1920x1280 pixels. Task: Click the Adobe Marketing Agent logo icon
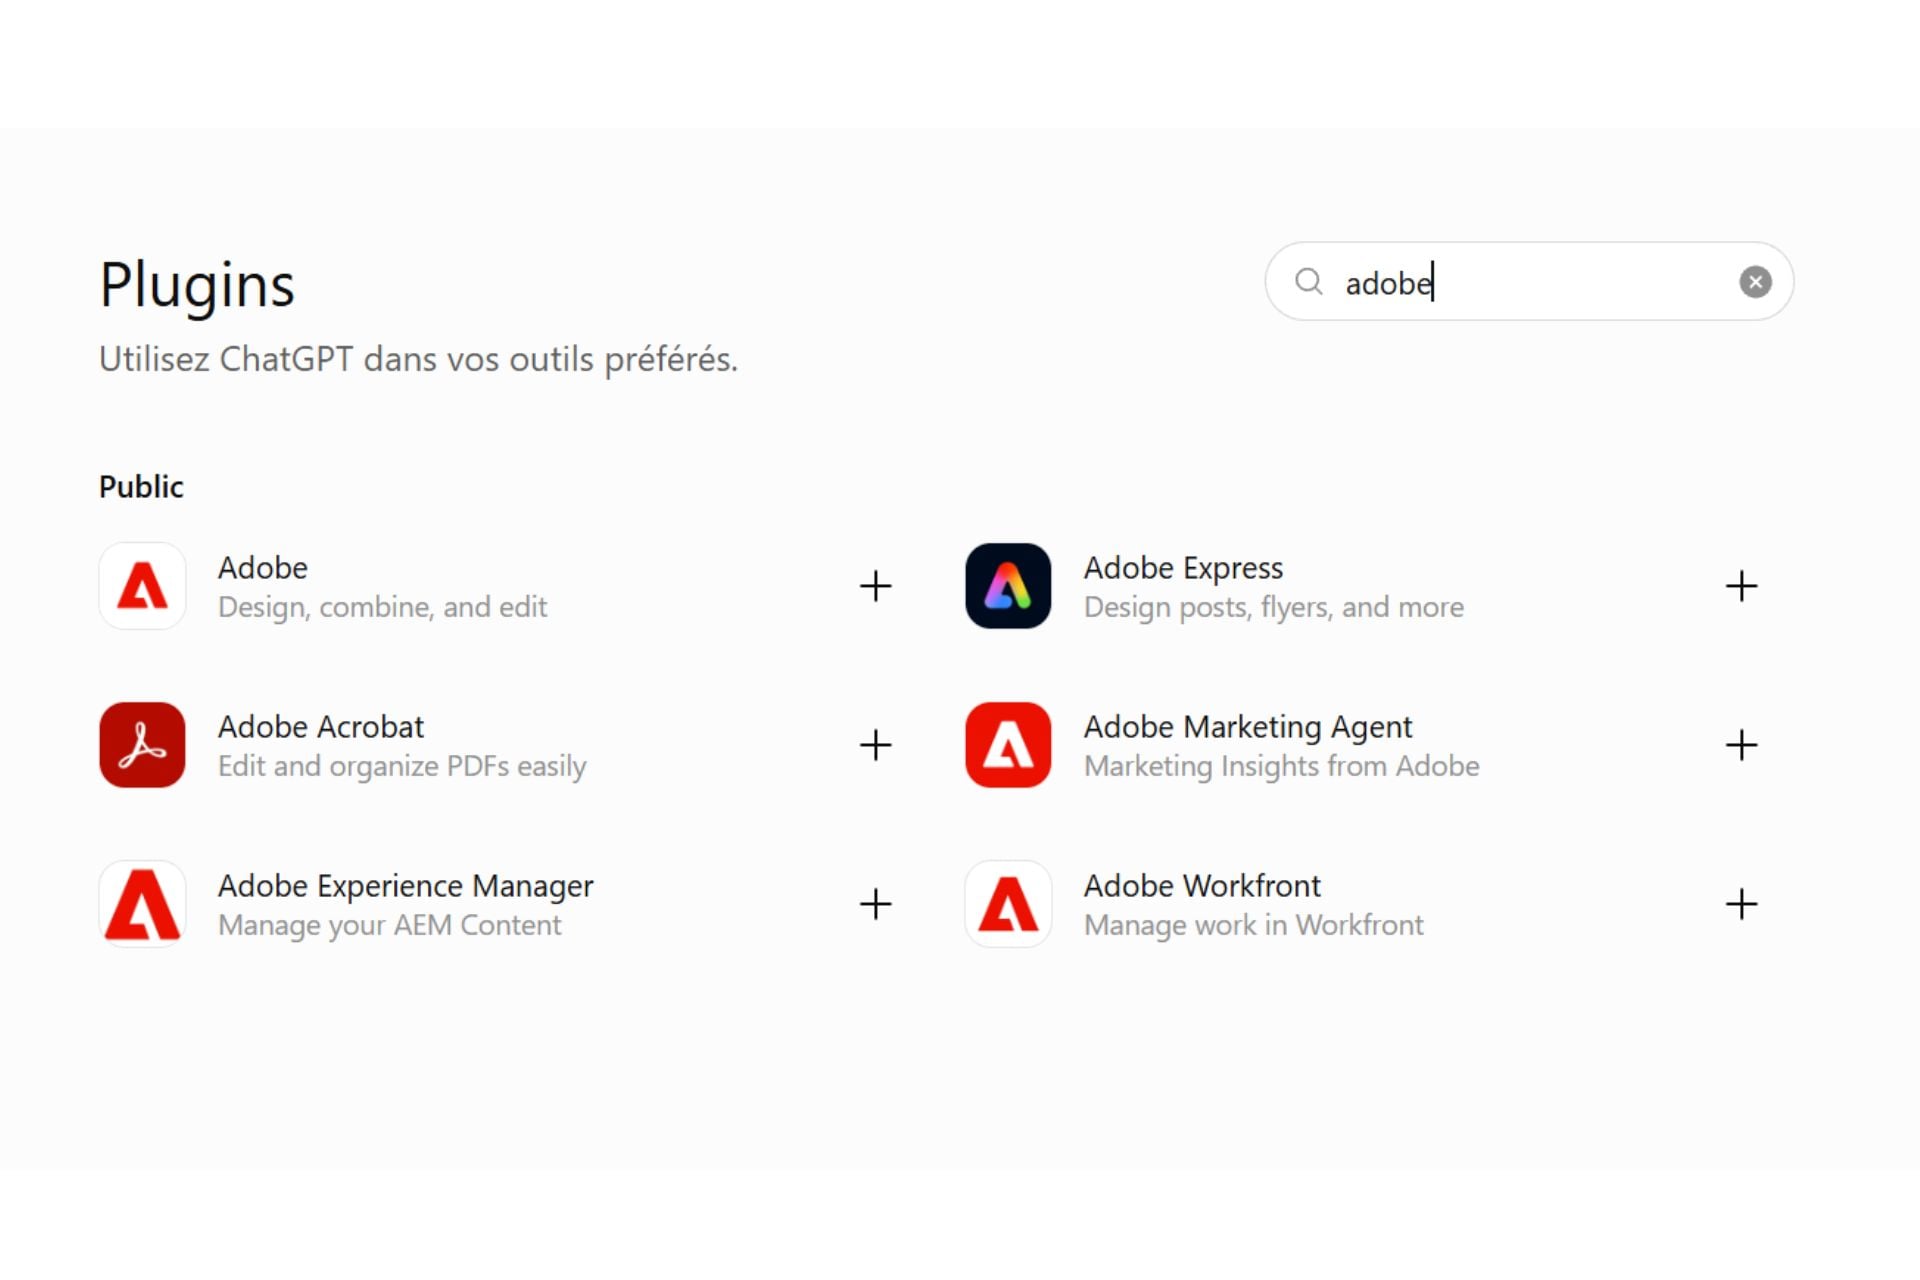tap(1008, 745)
